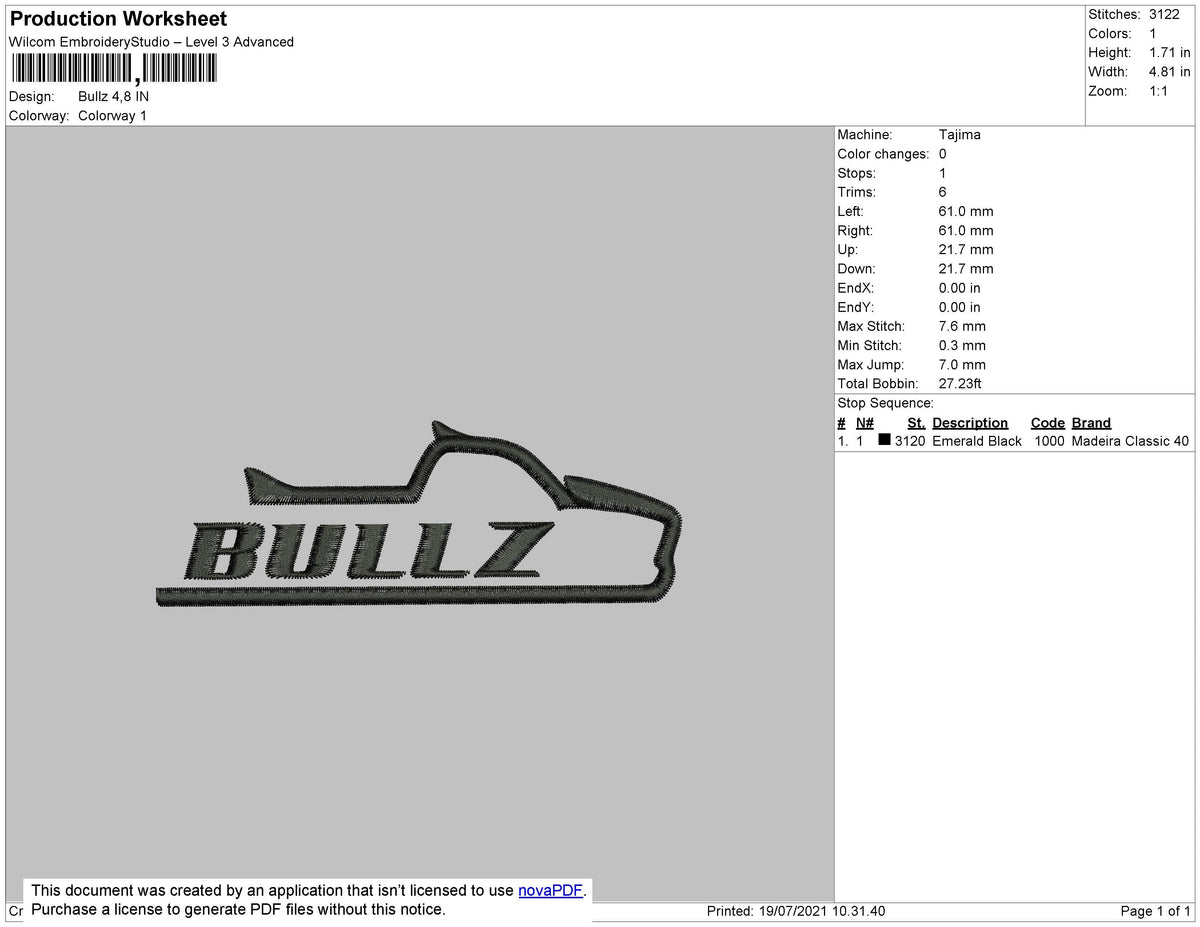
Task: Select the Max Jump value 7.0 mm
Action: click(962, 365)
